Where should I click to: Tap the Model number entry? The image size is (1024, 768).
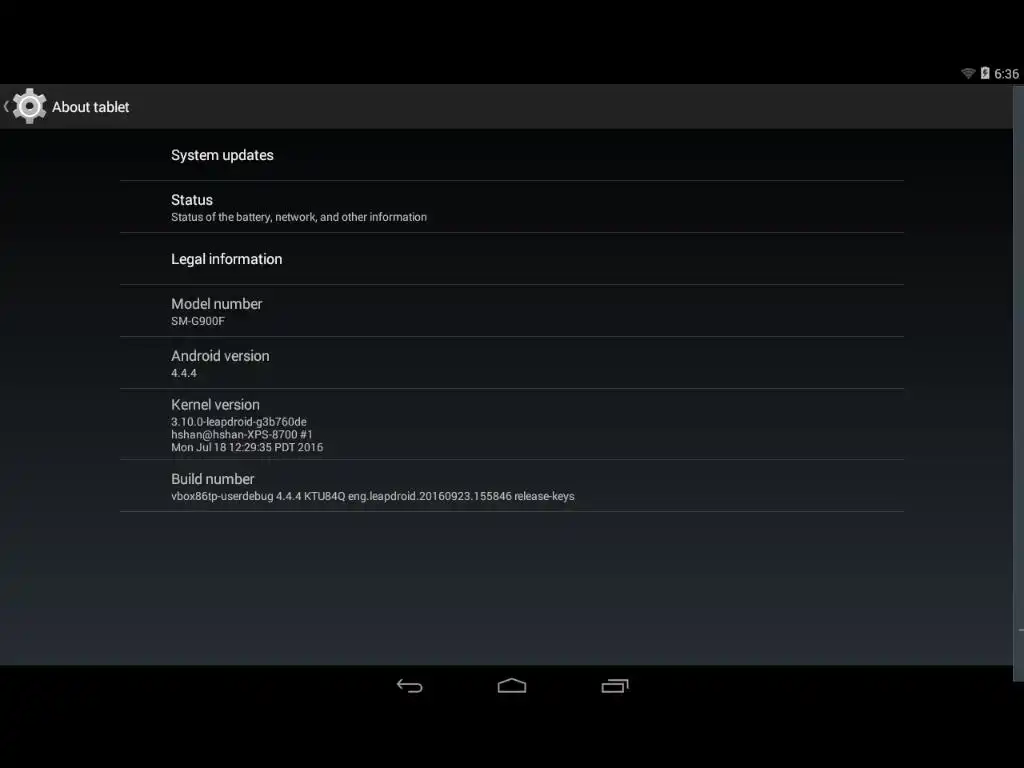tap(512, 311)
